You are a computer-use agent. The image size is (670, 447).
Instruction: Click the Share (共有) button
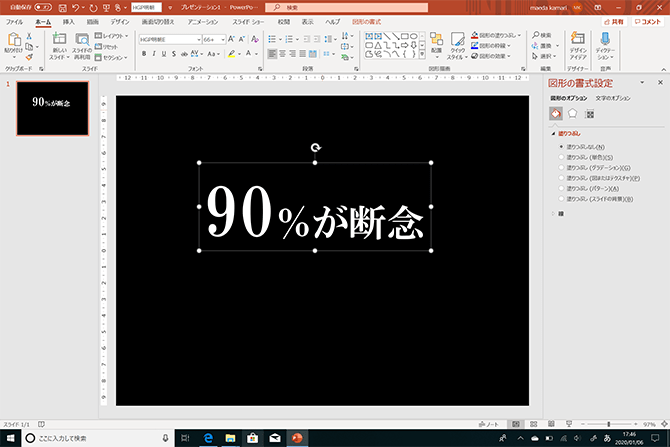pyautogui.click(x=614, y=22)
